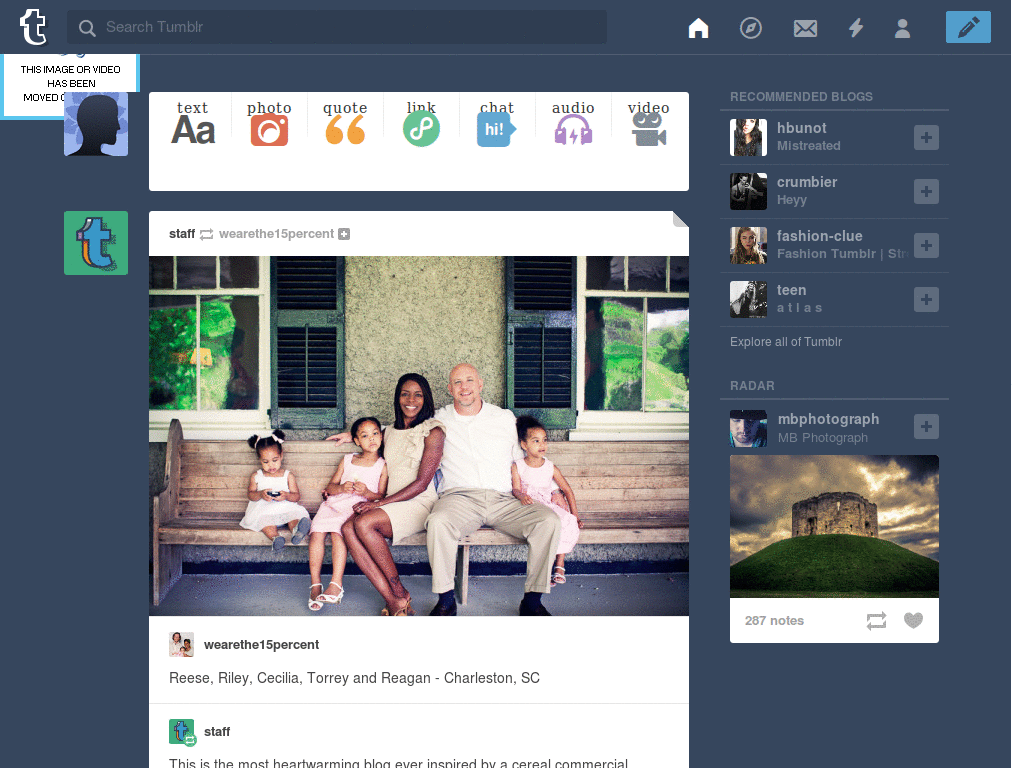Create a new video post
Viewport: 1024px width, 768px height.
(648, 123)
